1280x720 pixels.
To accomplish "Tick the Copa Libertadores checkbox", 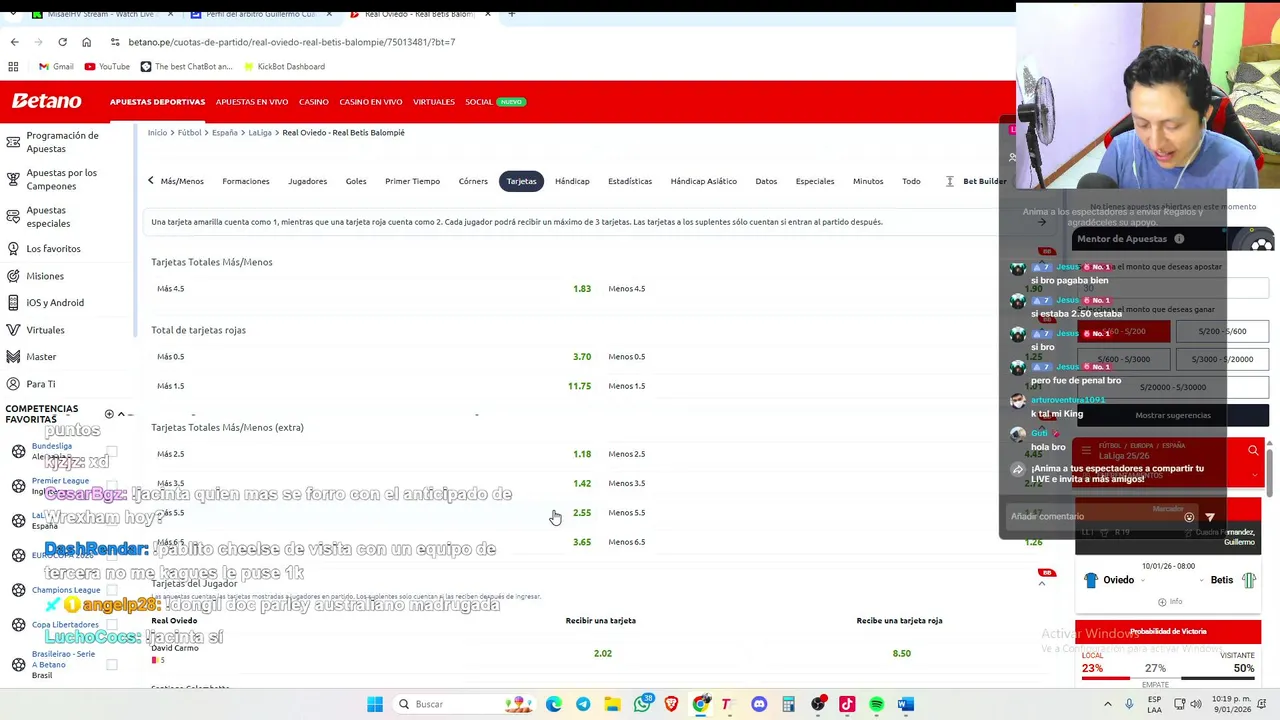I will [x=112, y=625].
